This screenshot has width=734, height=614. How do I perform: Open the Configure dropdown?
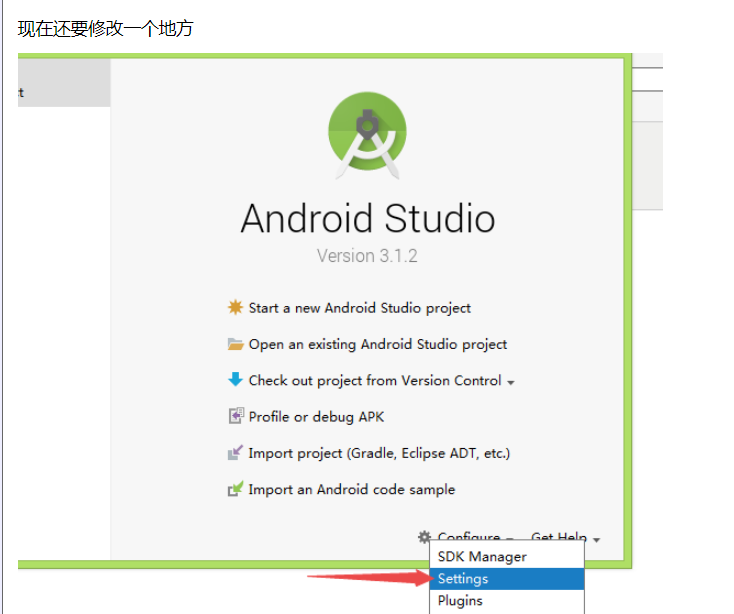pyautogui.click(x=469, y=536)
